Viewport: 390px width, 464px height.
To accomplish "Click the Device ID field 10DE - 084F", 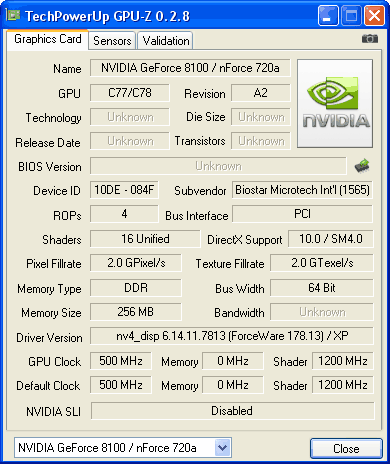I will (x=124, y=190).
